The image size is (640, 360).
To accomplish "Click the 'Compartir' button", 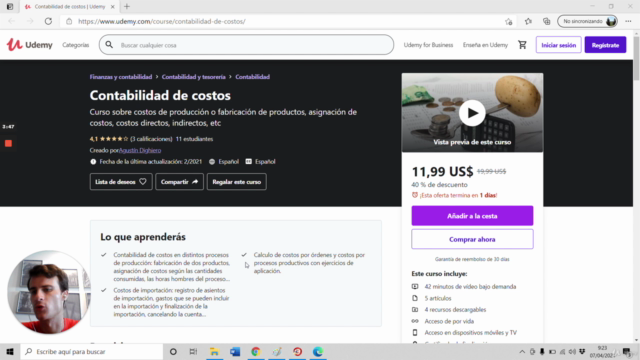I will (x=179, y=182).
